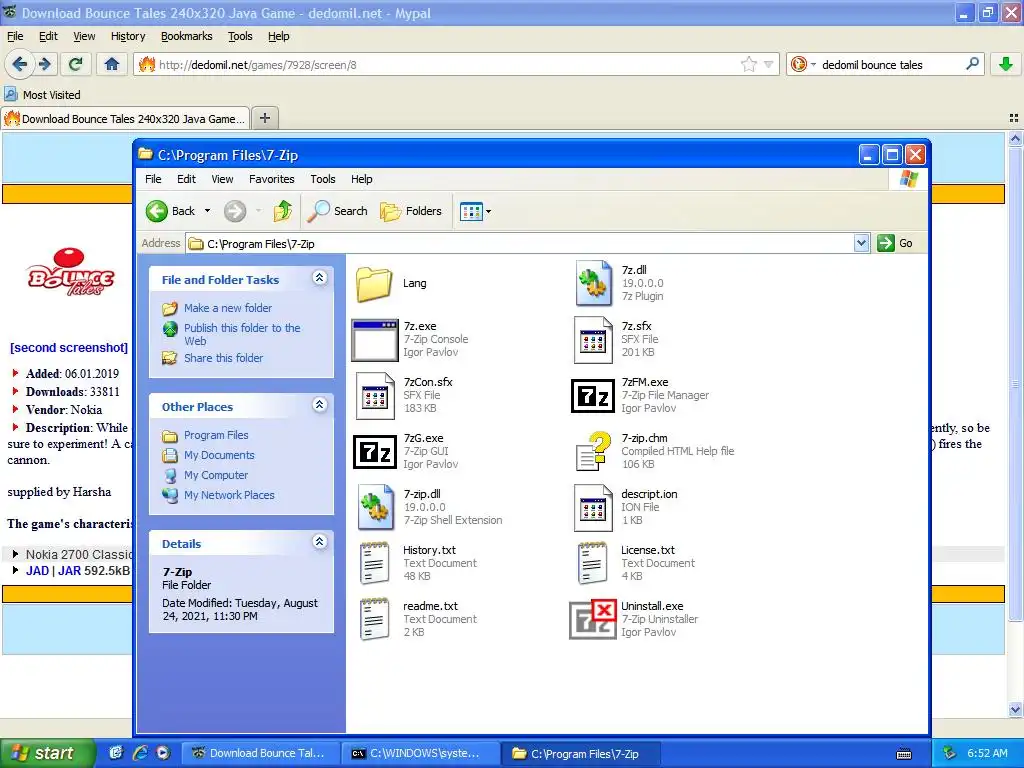
Task: Select the History.txt document icon
Action: [x=375, y=564]
